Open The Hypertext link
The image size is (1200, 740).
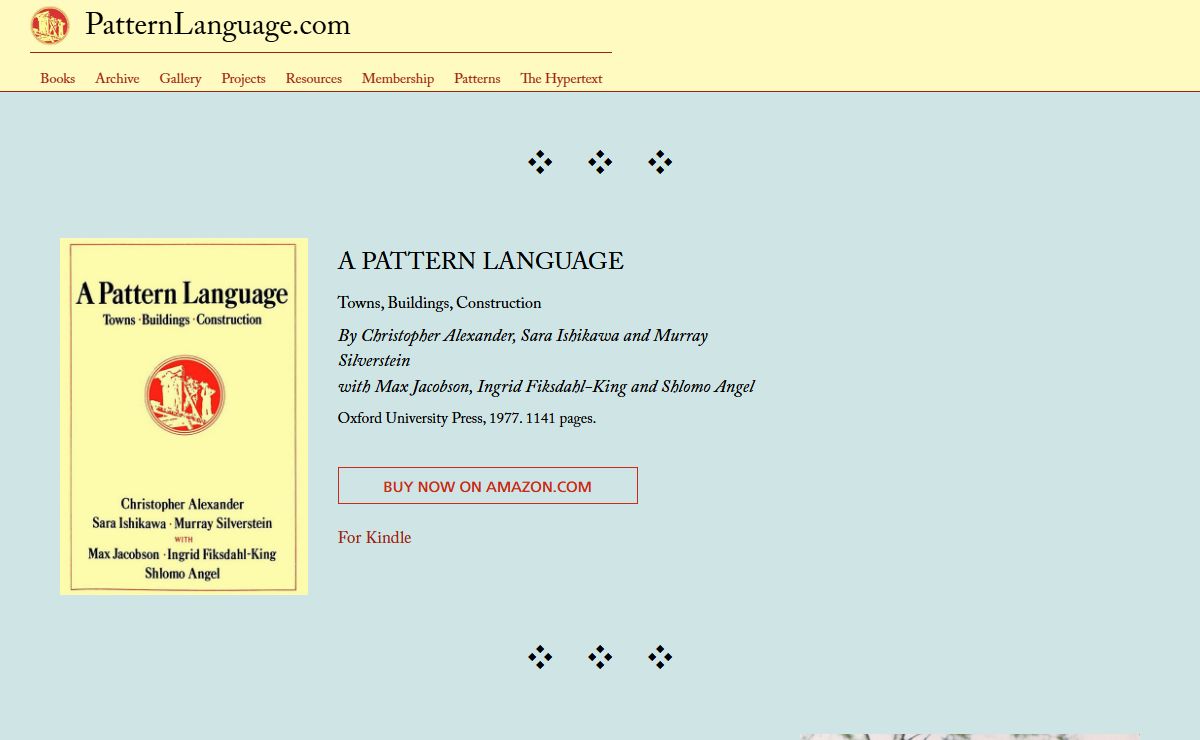tap(561, 79)
